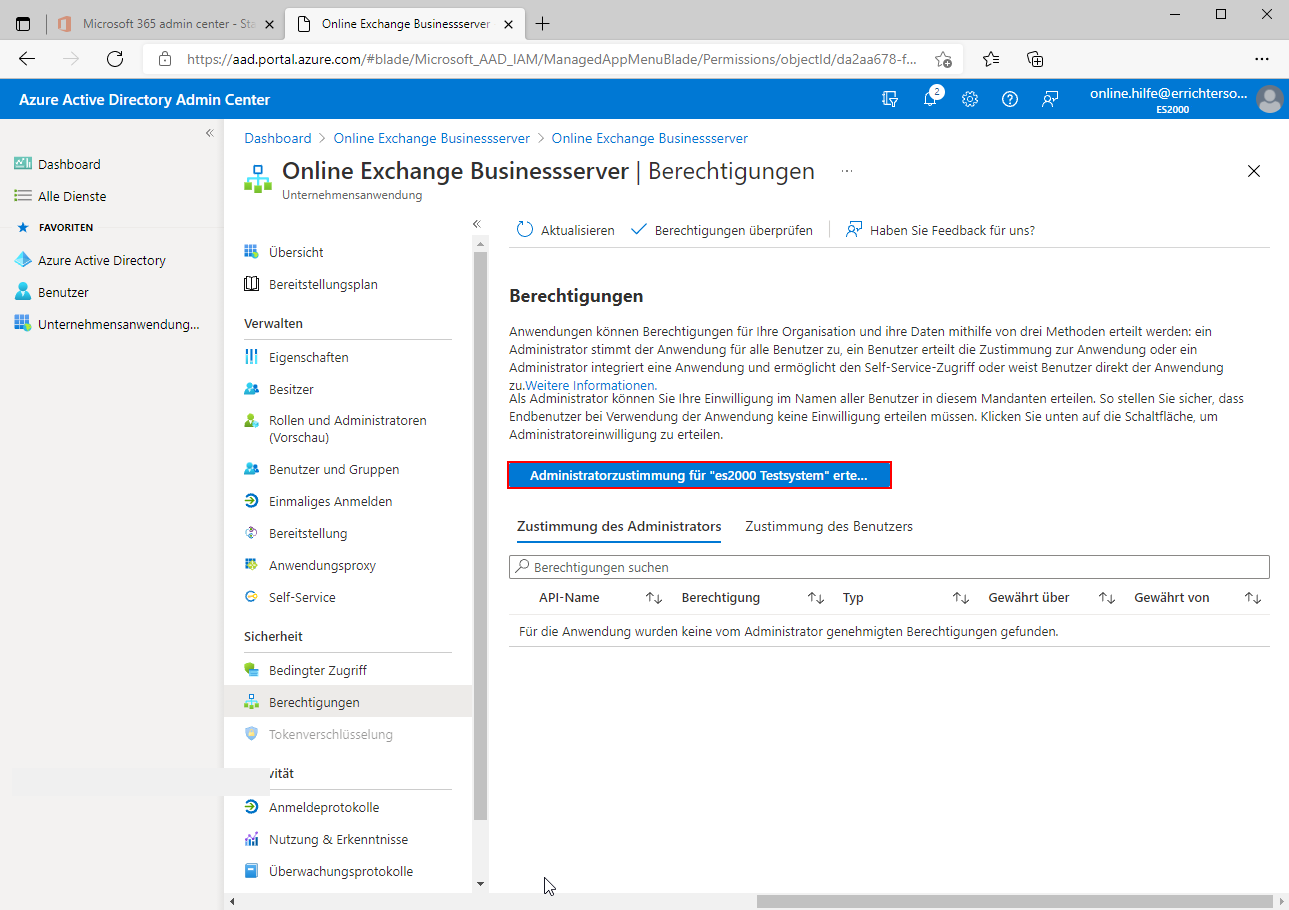Screen dimensions: 1289x910
Task: Click the Einmaliges Anmelden icon
Action: click(252, 501)
